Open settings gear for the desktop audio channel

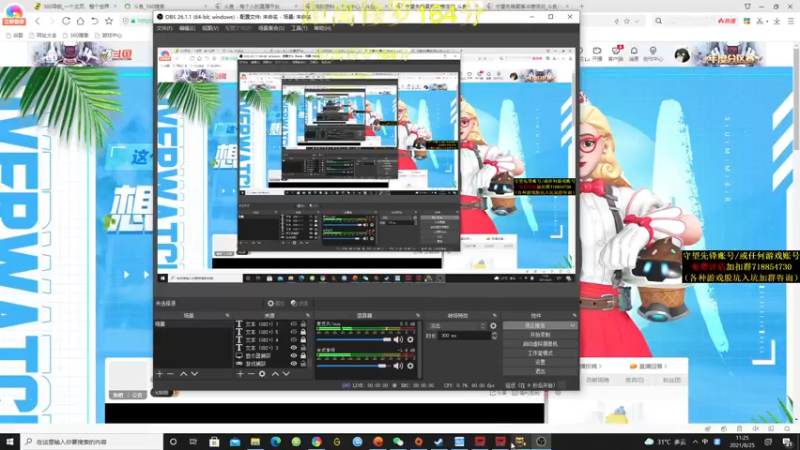[410, 365]
